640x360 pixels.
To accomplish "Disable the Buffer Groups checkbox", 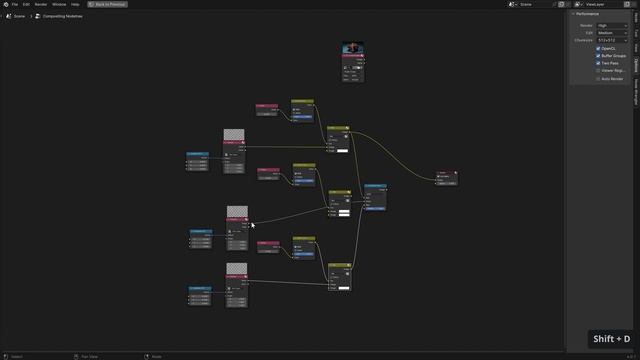I will (598, 56).
